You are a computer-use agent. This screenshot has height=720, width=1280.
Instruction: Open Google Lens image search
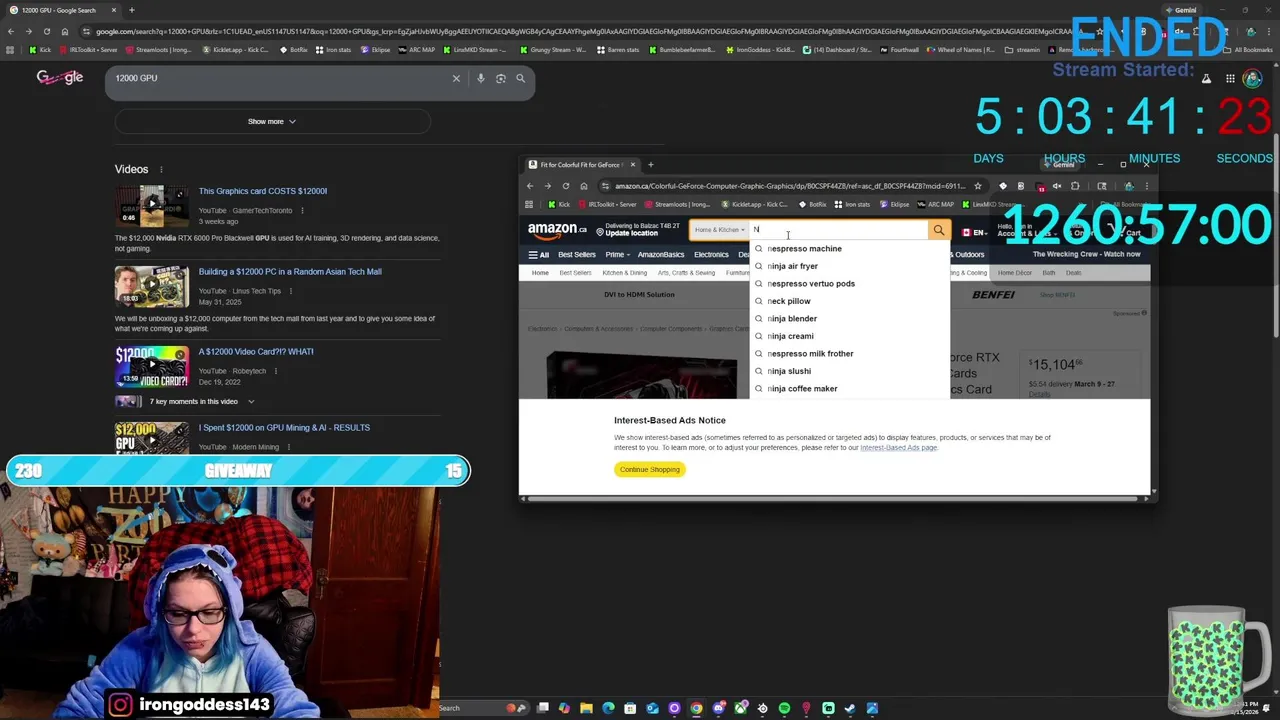(x=501, y=78)
